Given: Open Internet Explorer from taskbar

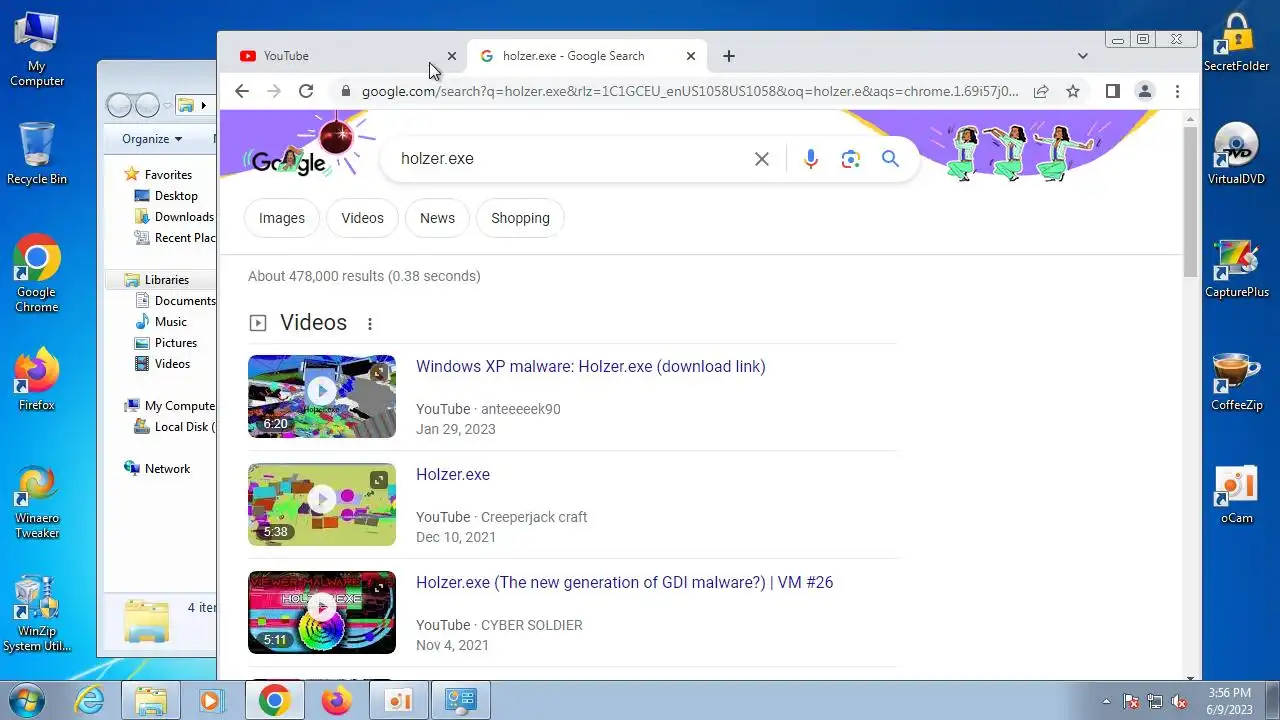Looking at the screenshot, I should click(x=89, y=700).
